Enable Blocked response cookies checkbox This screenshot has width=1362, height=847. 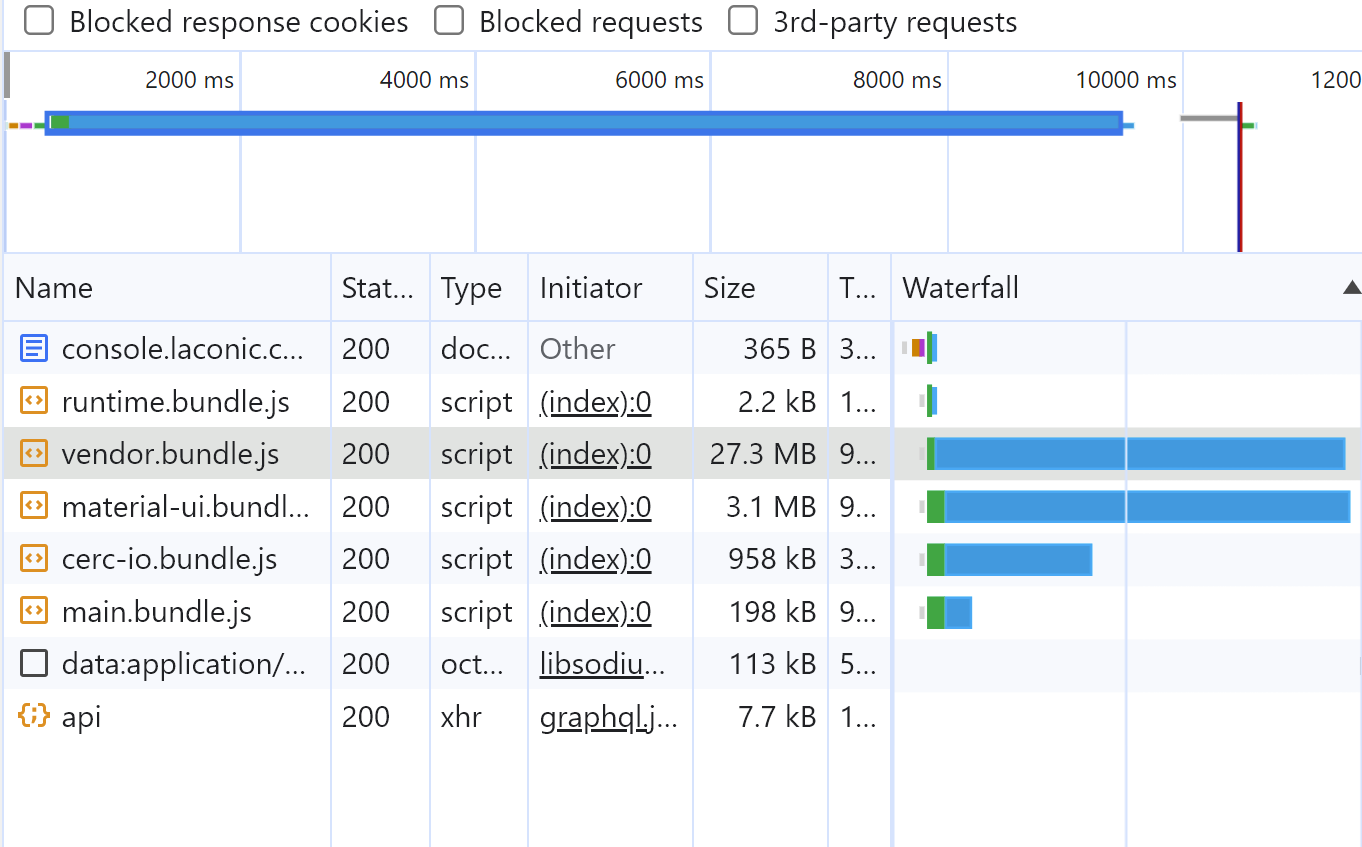(x=39, y=21)
